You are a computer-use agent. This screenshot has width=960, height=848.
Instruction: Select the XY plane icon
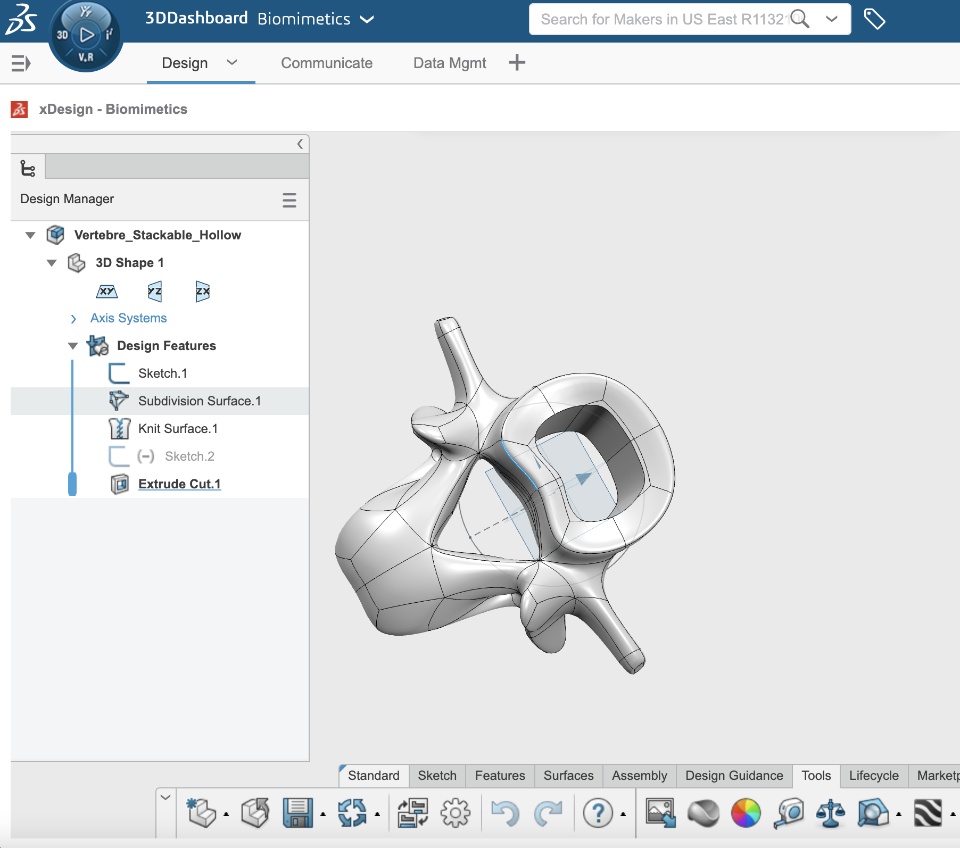[x=107, y=291]
